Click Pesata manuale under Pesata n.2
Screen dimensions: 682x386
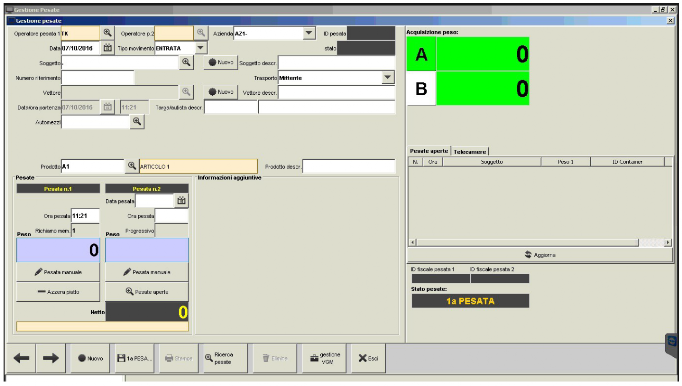(147, 272)
